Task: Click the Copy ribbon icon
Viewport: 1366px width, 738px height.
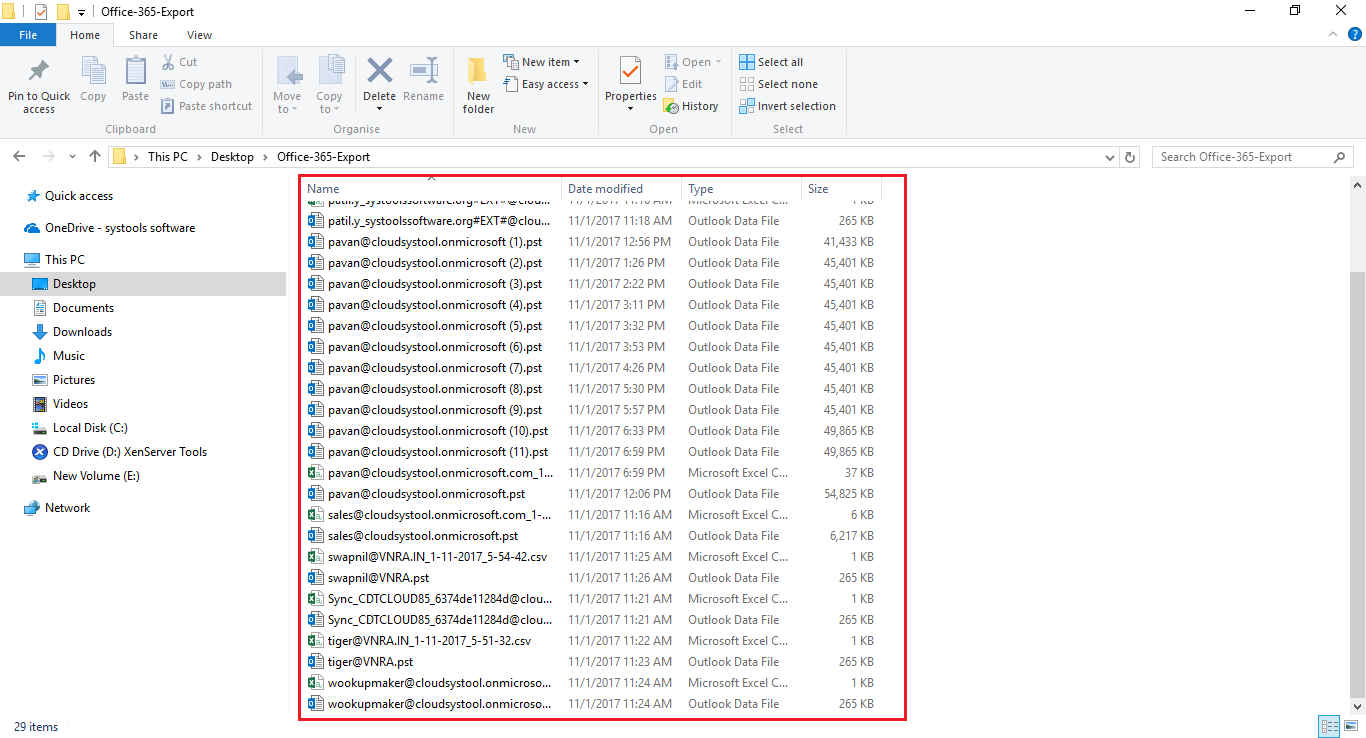Action: click(x=93, y=72)
